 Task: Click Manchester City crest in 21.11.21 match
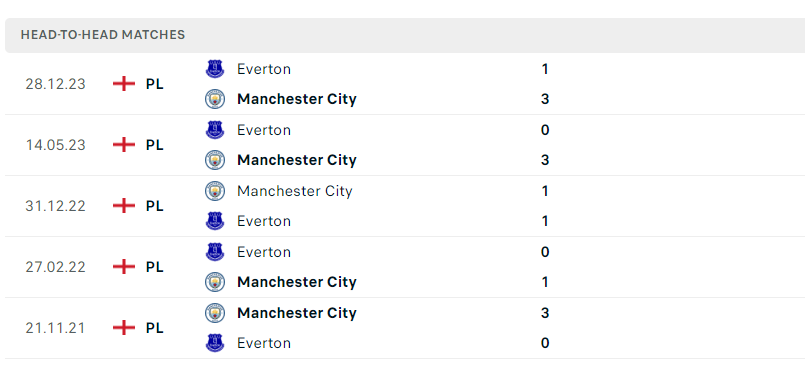pyautogui.click(x=215, y=313)
